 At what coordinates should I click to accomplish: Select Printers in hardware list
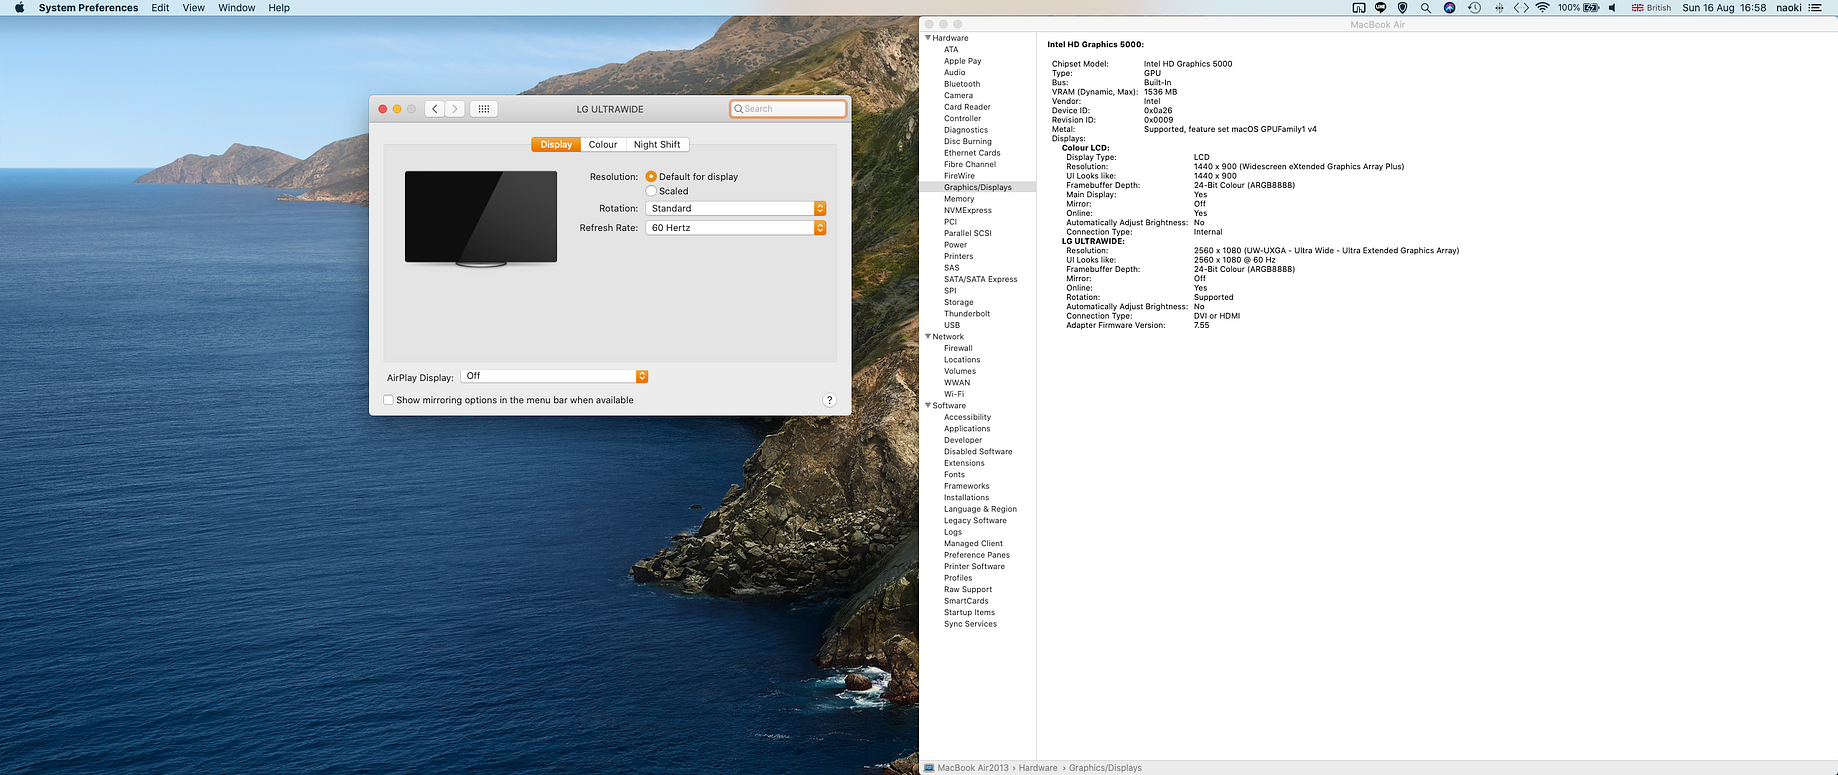(958, 256)
